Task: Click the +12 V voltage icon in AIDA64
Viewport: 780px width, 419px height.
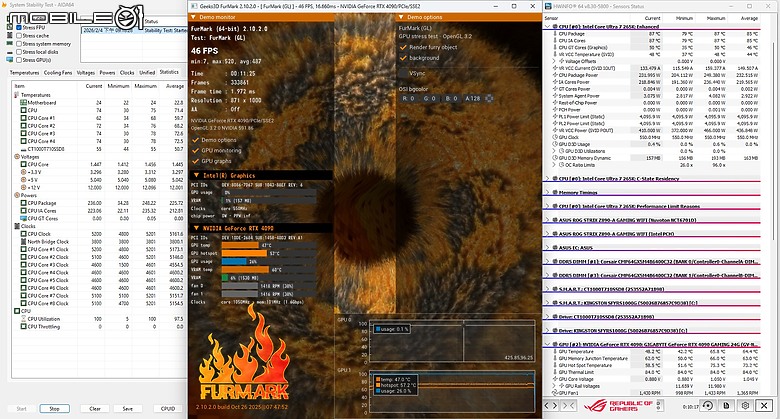Action: coord(23,188)
